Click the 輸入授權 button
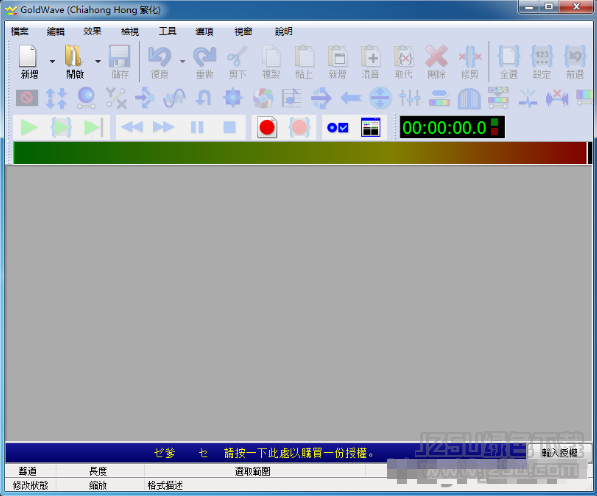 click(x=559, y=453)
